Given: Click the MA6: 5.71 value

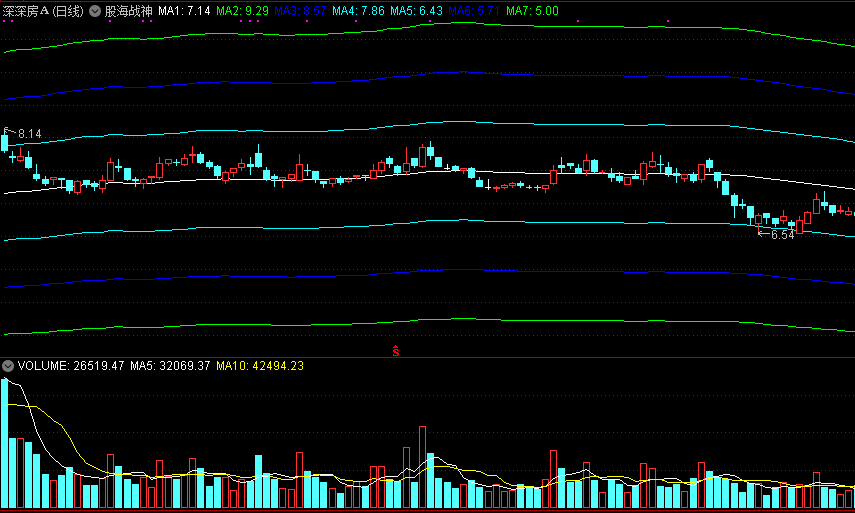Looking at the screenshot, I should click(474, 11).
